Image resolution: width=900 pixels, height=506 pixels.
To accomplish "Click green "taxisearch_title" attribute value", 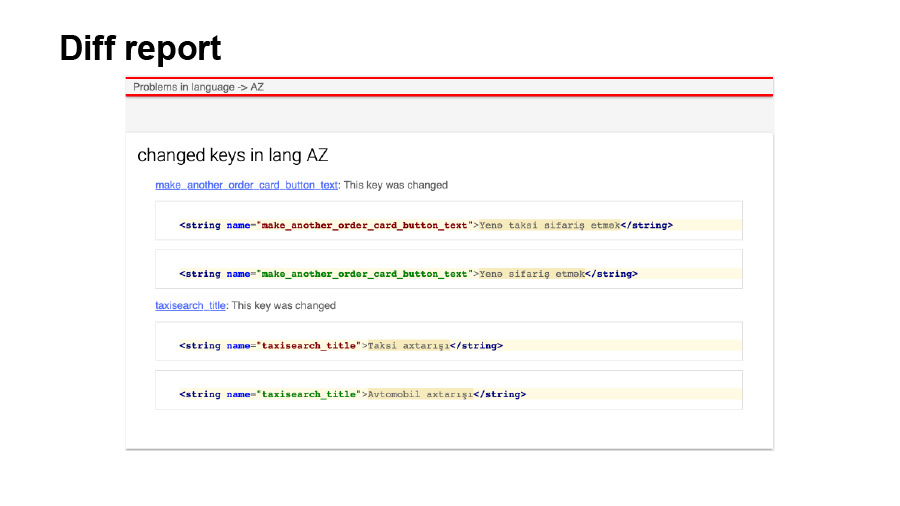I will [309, 394].
